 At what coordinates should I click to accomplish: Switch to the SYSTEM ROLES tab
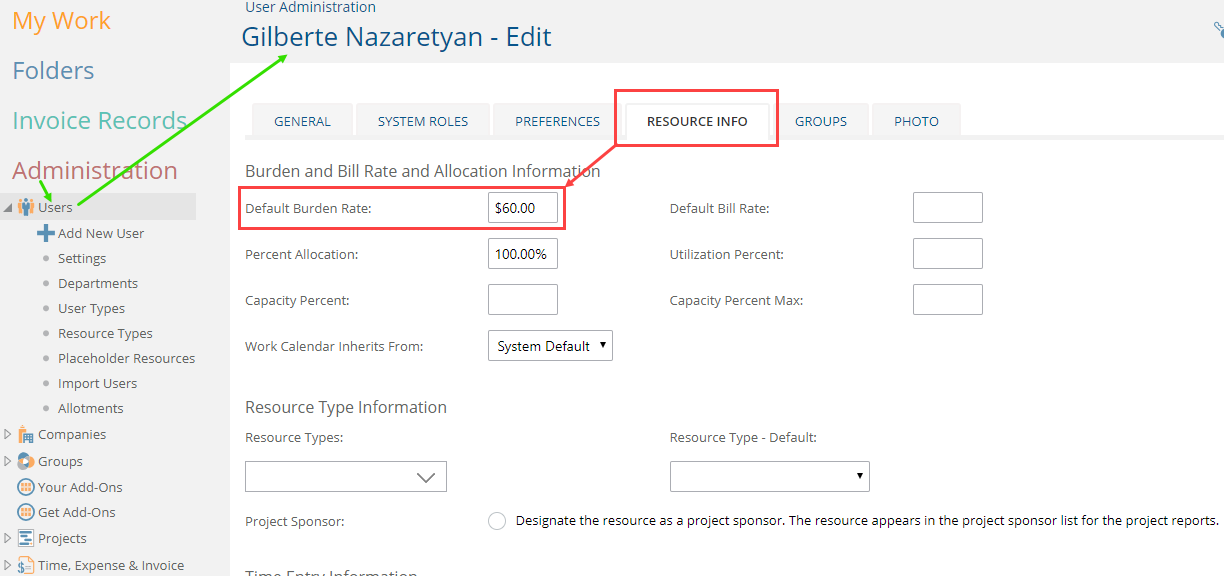(x=422, y=120)
